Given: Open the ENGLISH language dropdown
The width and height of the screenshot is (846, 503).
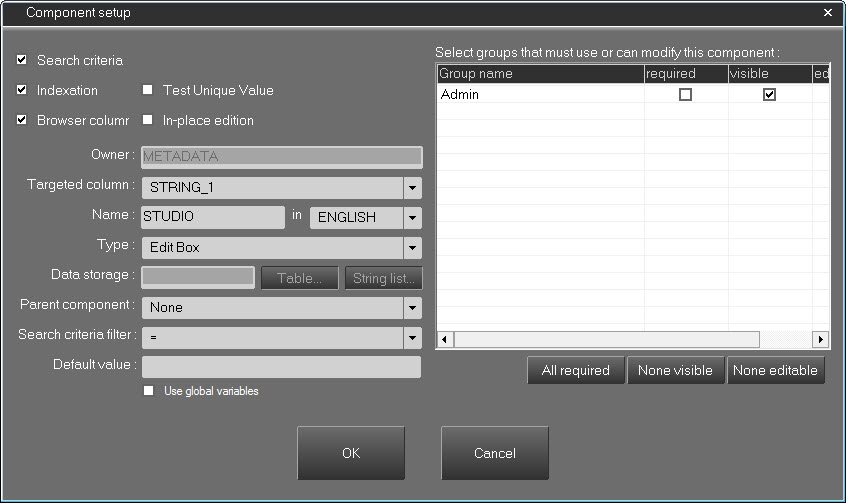Looking at the screenshot, I should (x=412, y=218).
